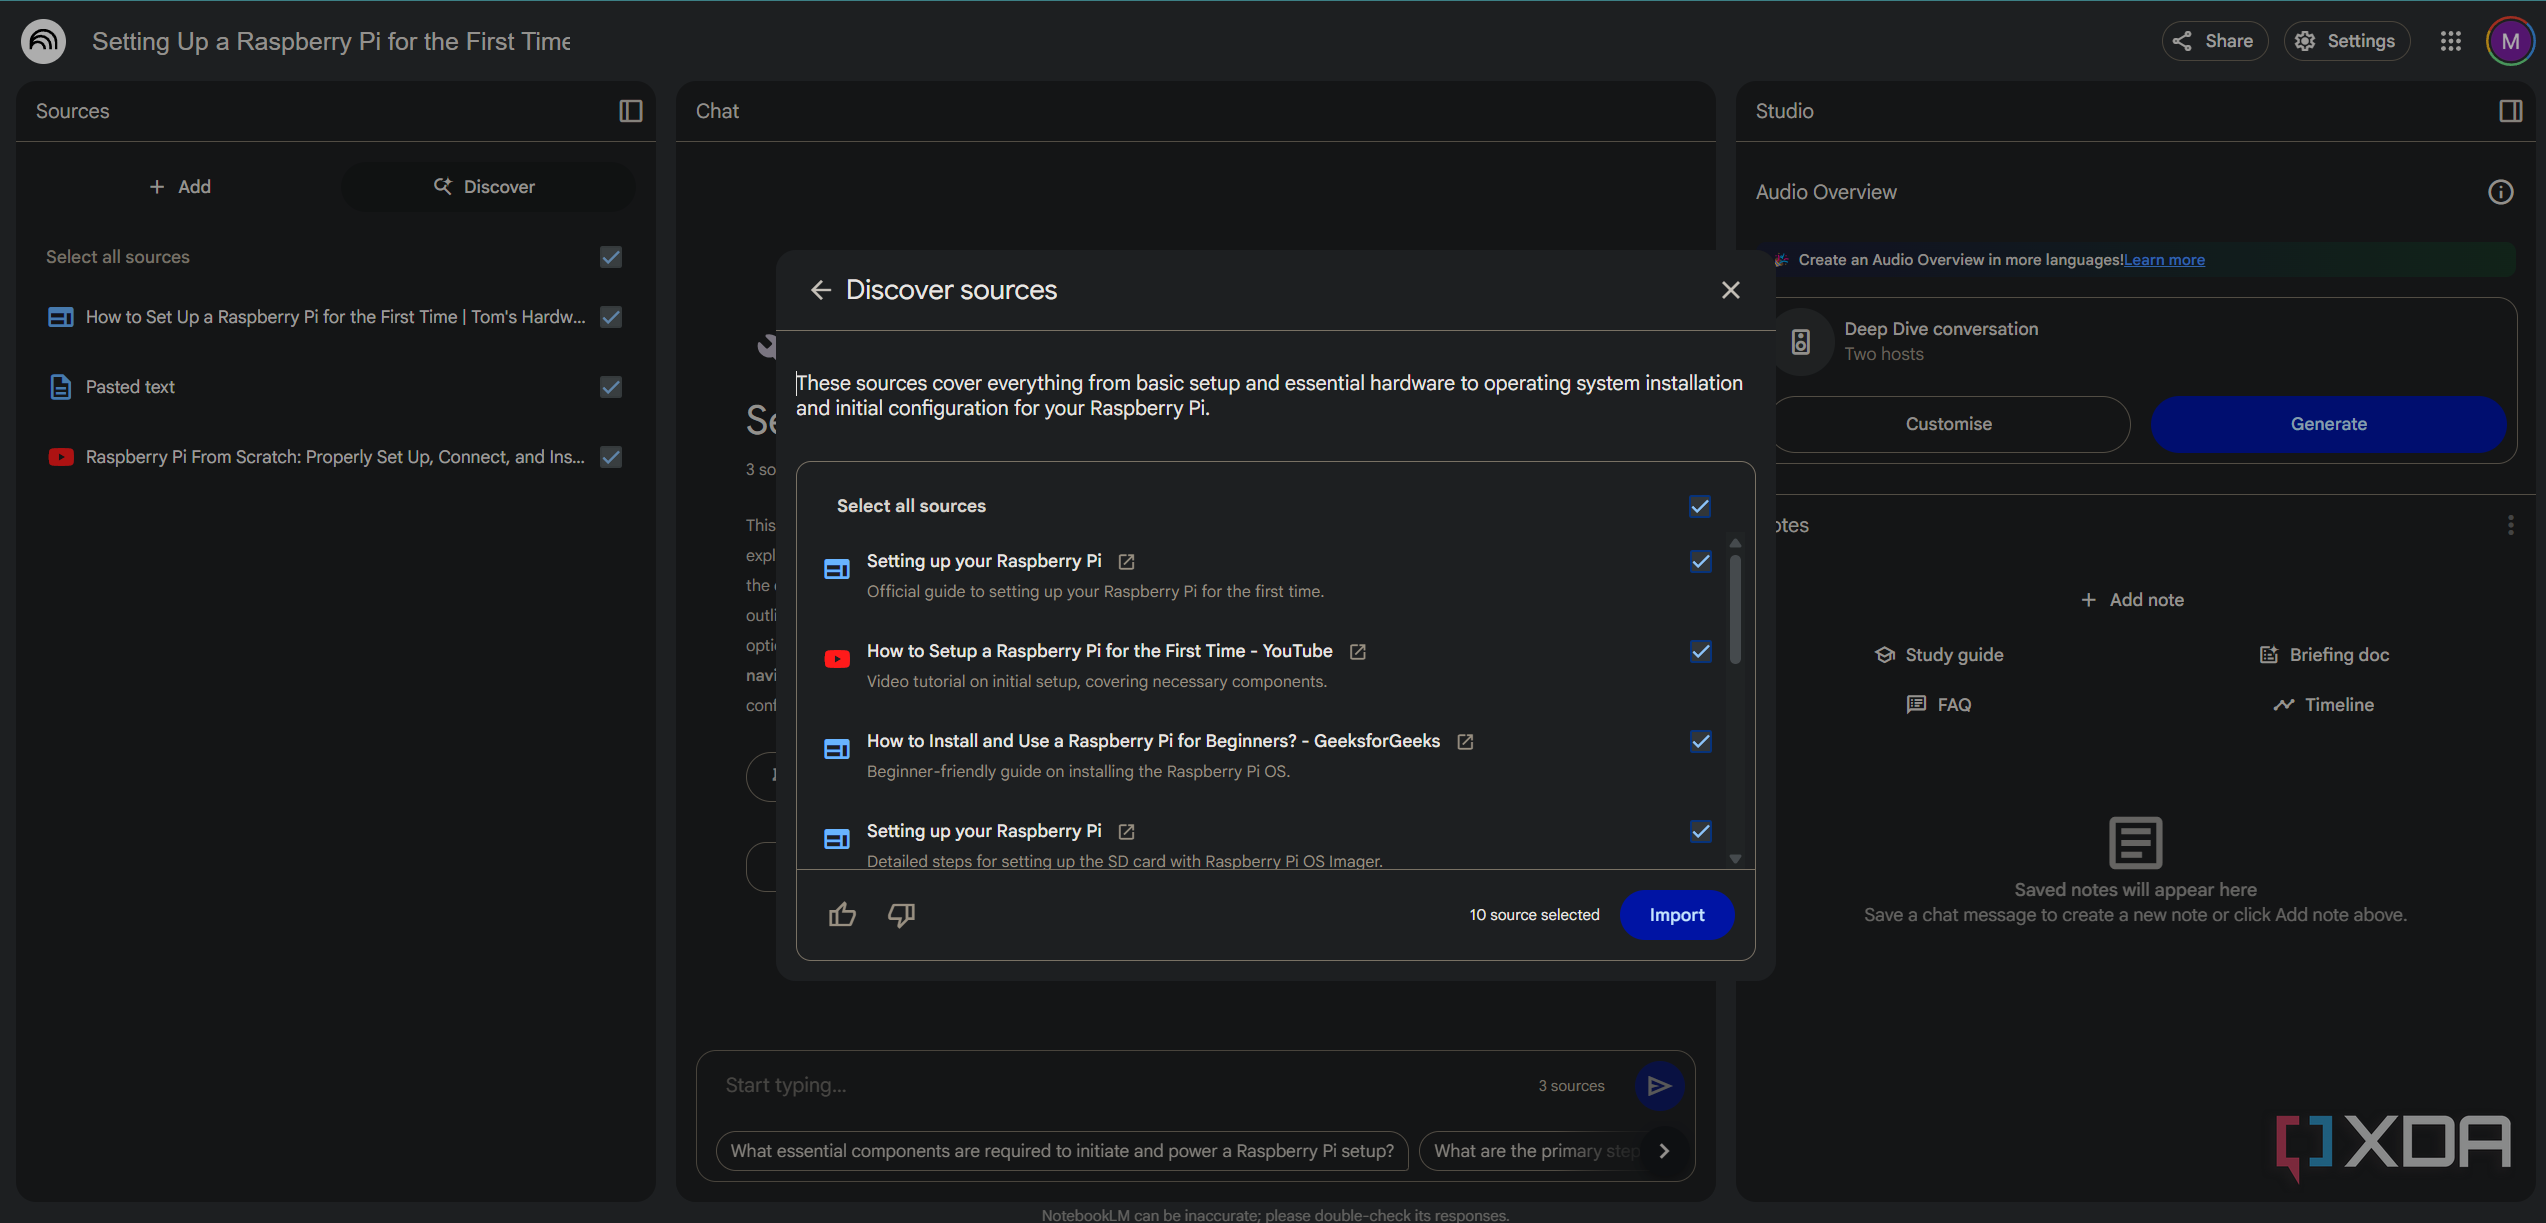Screen dimensions: 2546x1223
Task: Import the selected sources
Action: tap(1677, 915)
